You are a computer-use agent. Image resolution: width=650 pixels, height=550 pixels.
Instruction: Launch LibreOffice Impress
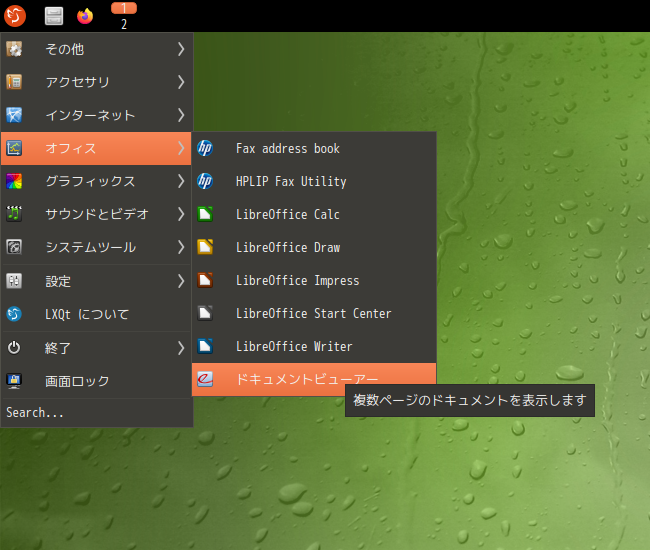314,280
